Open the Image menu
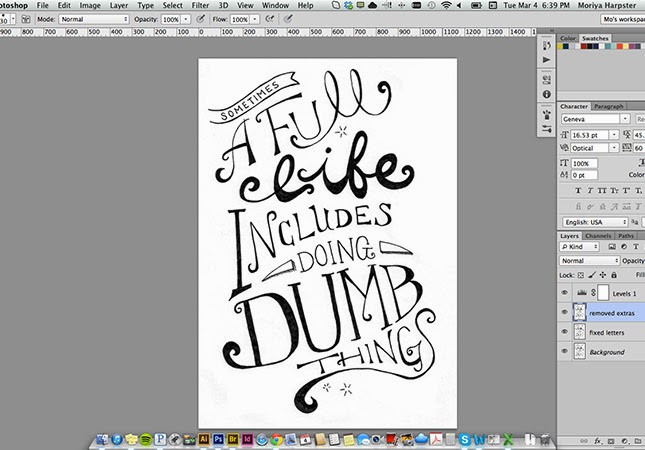 coord(90,5)
